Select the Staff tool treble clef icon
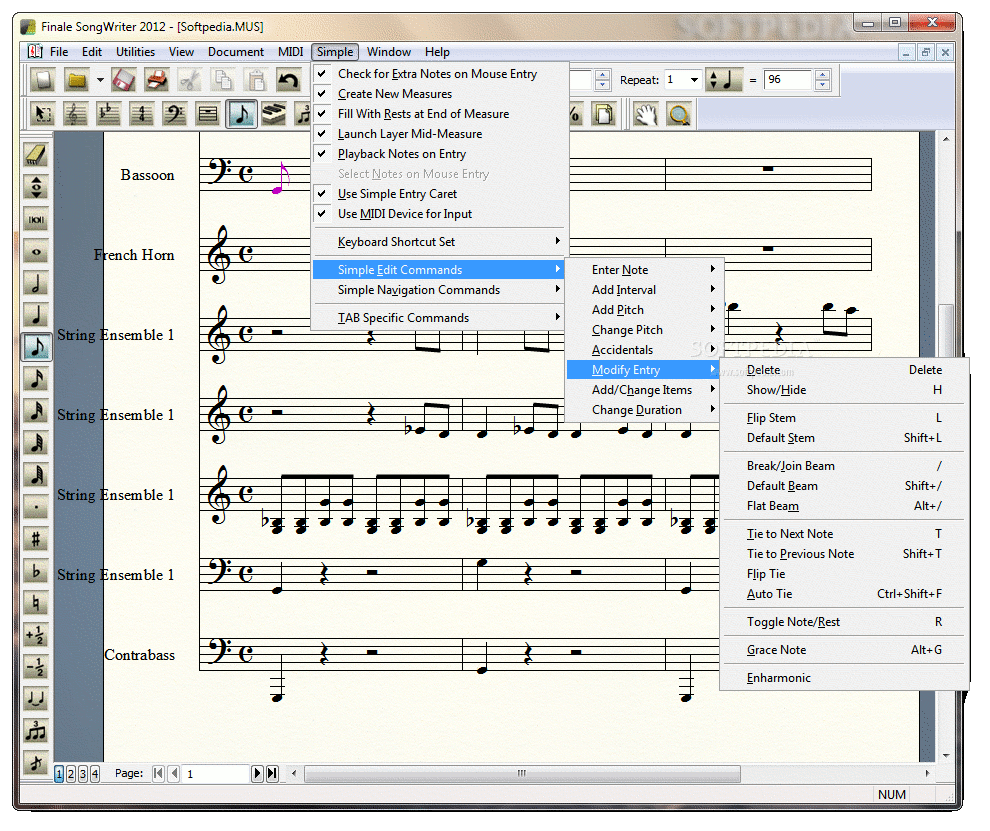990x831 pixels. click(x=76, y=114)
